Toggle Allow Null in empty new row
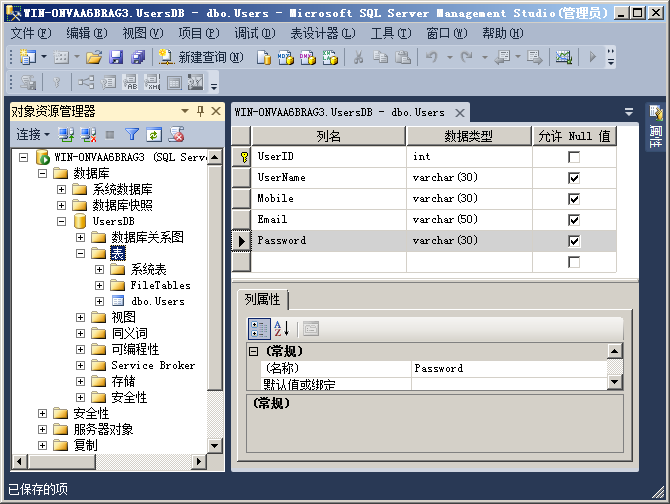 point(574,262)
